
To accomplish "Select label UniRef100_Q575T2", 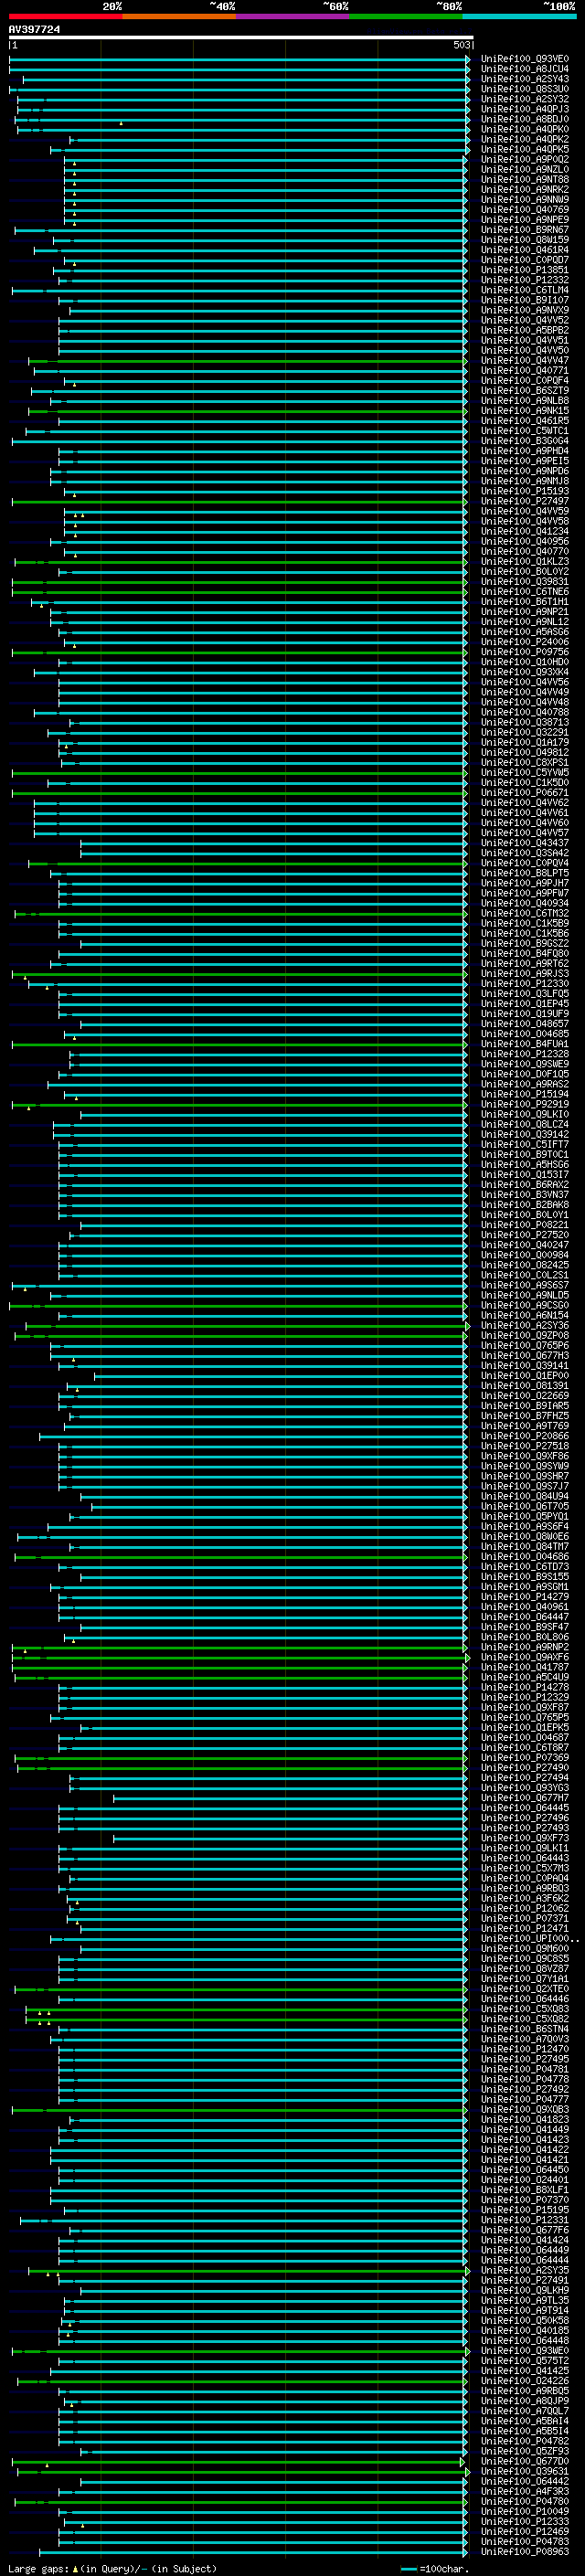I will tap(525, 2360).
